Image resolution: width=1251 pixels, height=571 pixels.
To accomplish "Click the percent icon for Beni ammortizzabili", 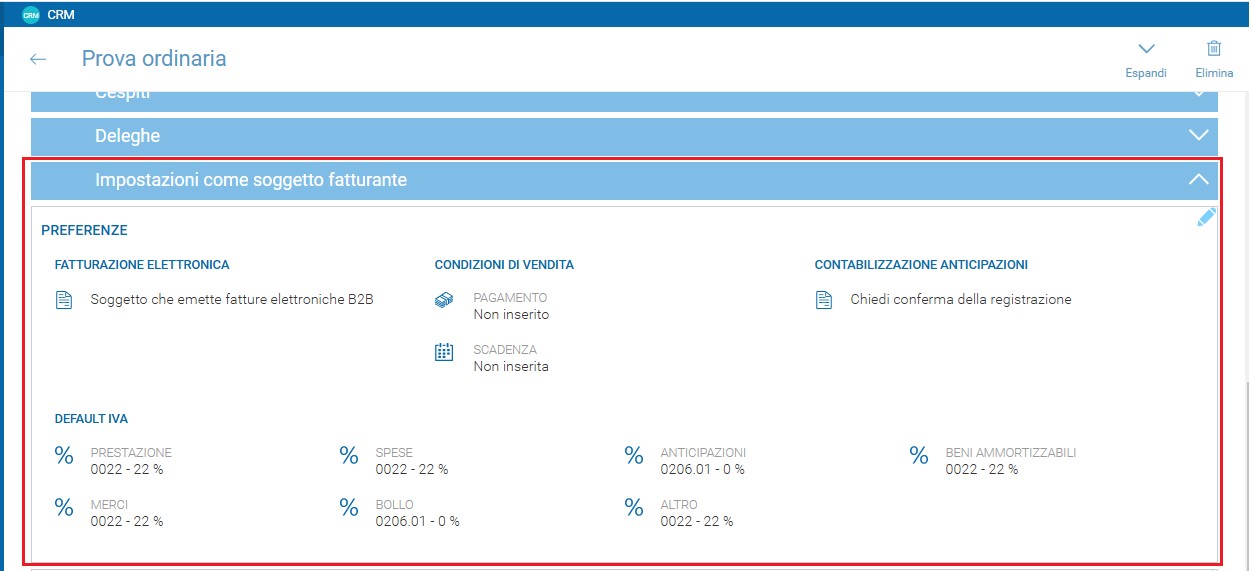I will click(919, 456).
